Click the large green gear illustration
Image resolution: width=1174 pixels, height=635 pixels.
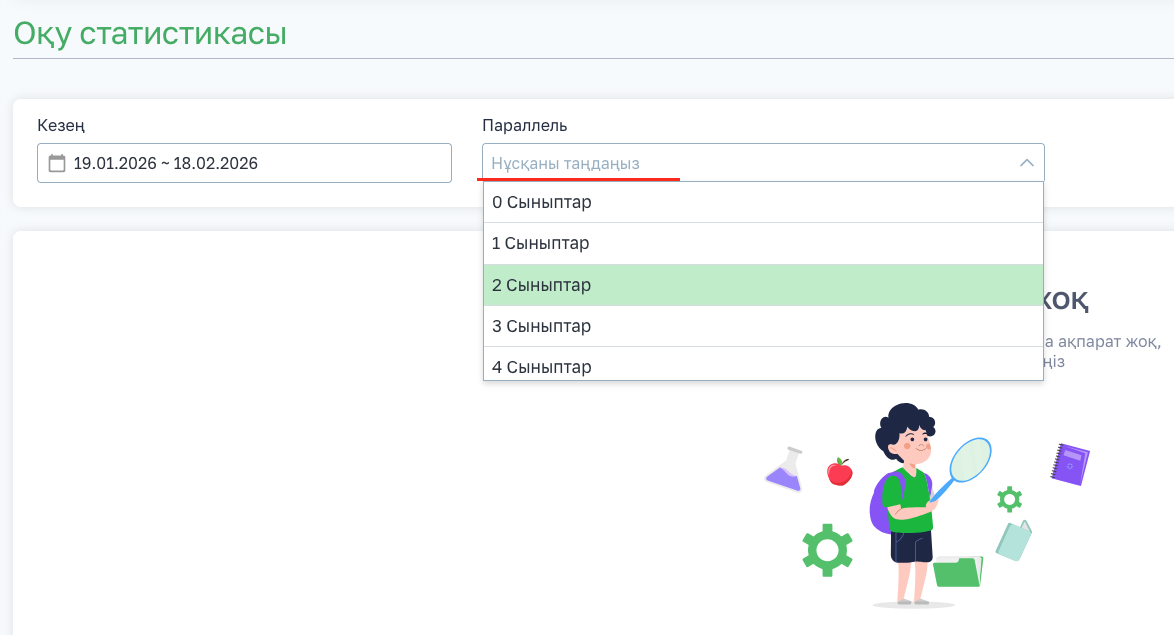click(x=827, y=549)
